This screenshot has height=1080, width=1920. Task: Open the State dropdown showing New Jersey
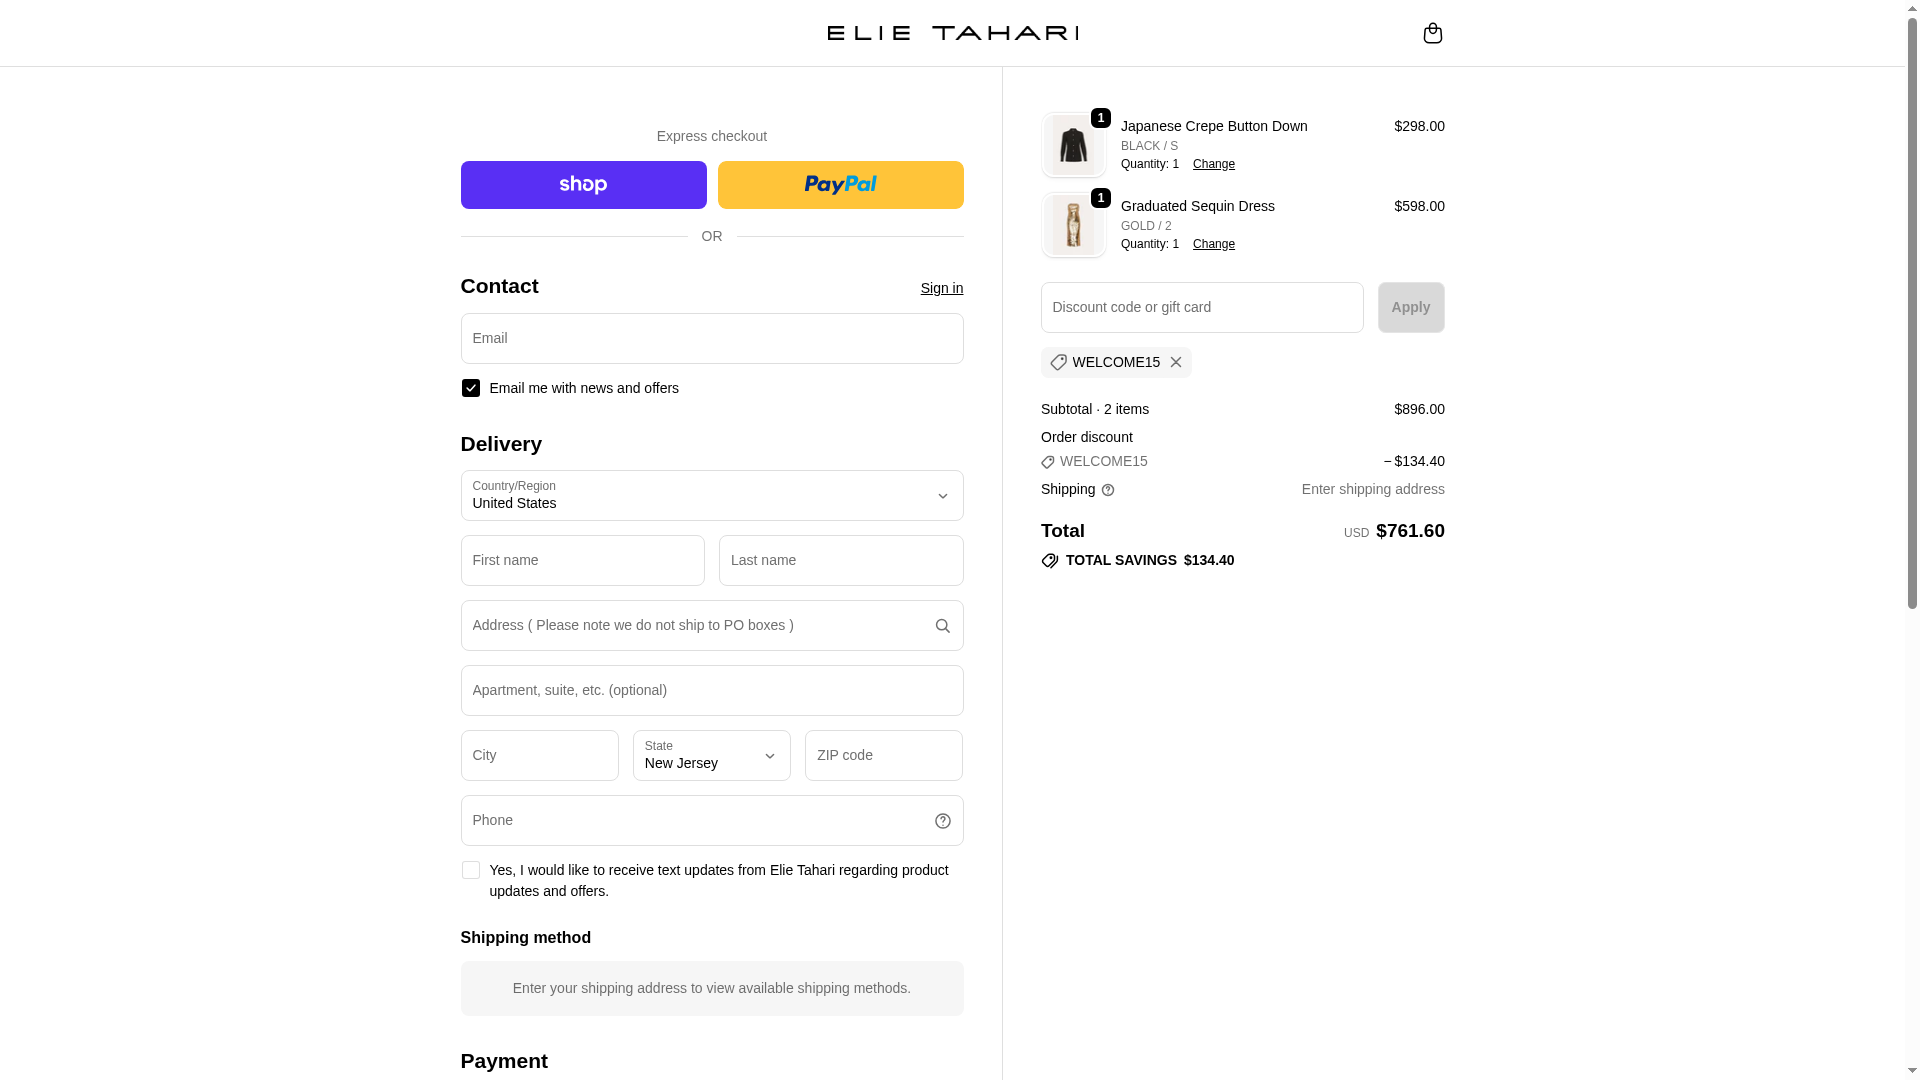712,755
